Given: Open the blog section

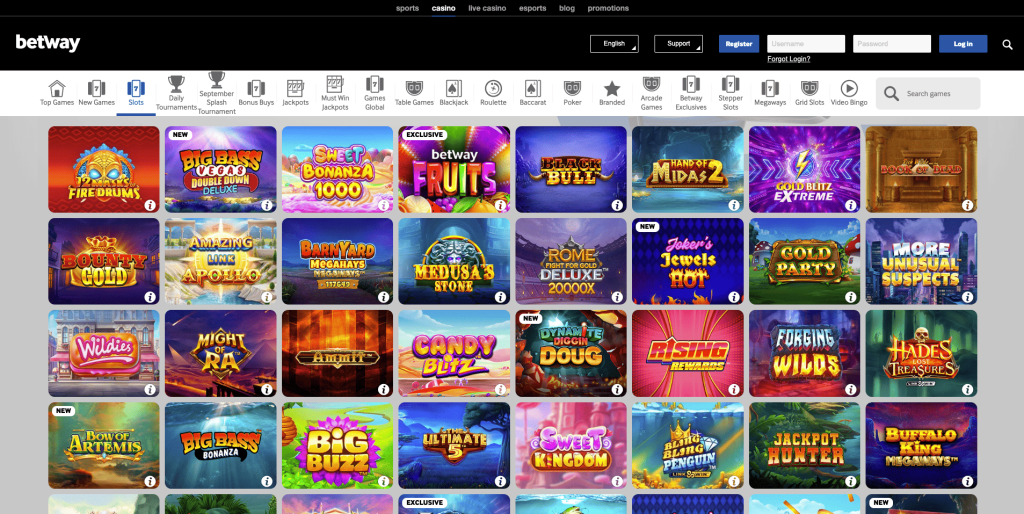Looking at the screenshot, I should [x=567, y=8].
